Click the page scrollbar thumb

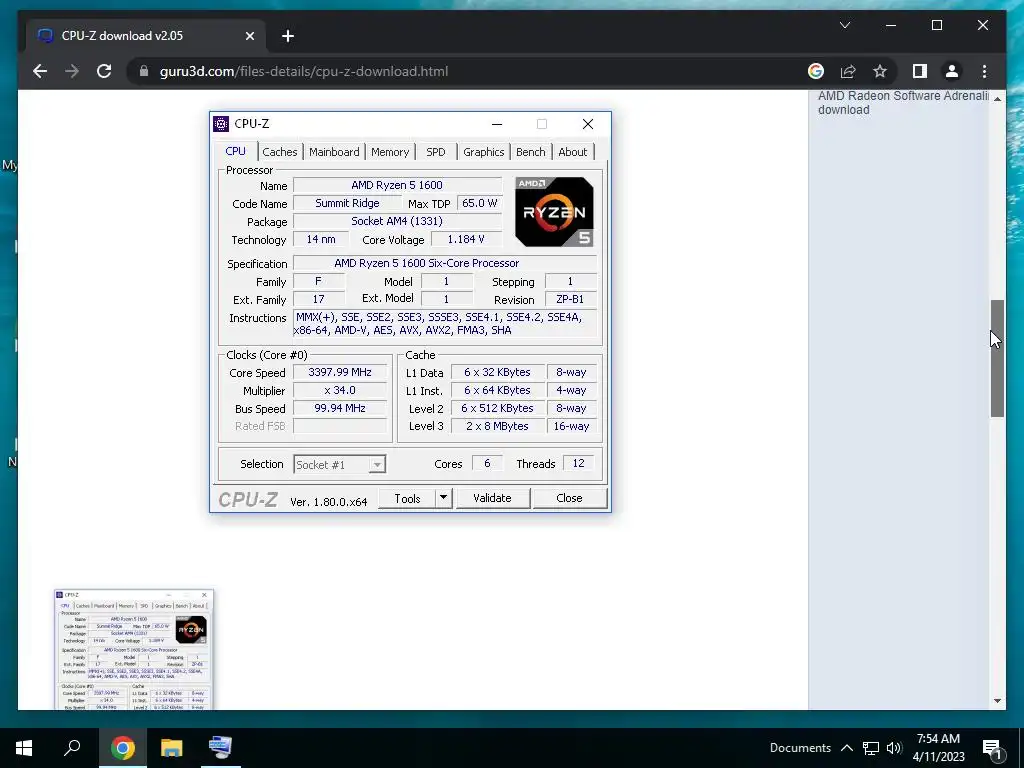coord(997,358)
